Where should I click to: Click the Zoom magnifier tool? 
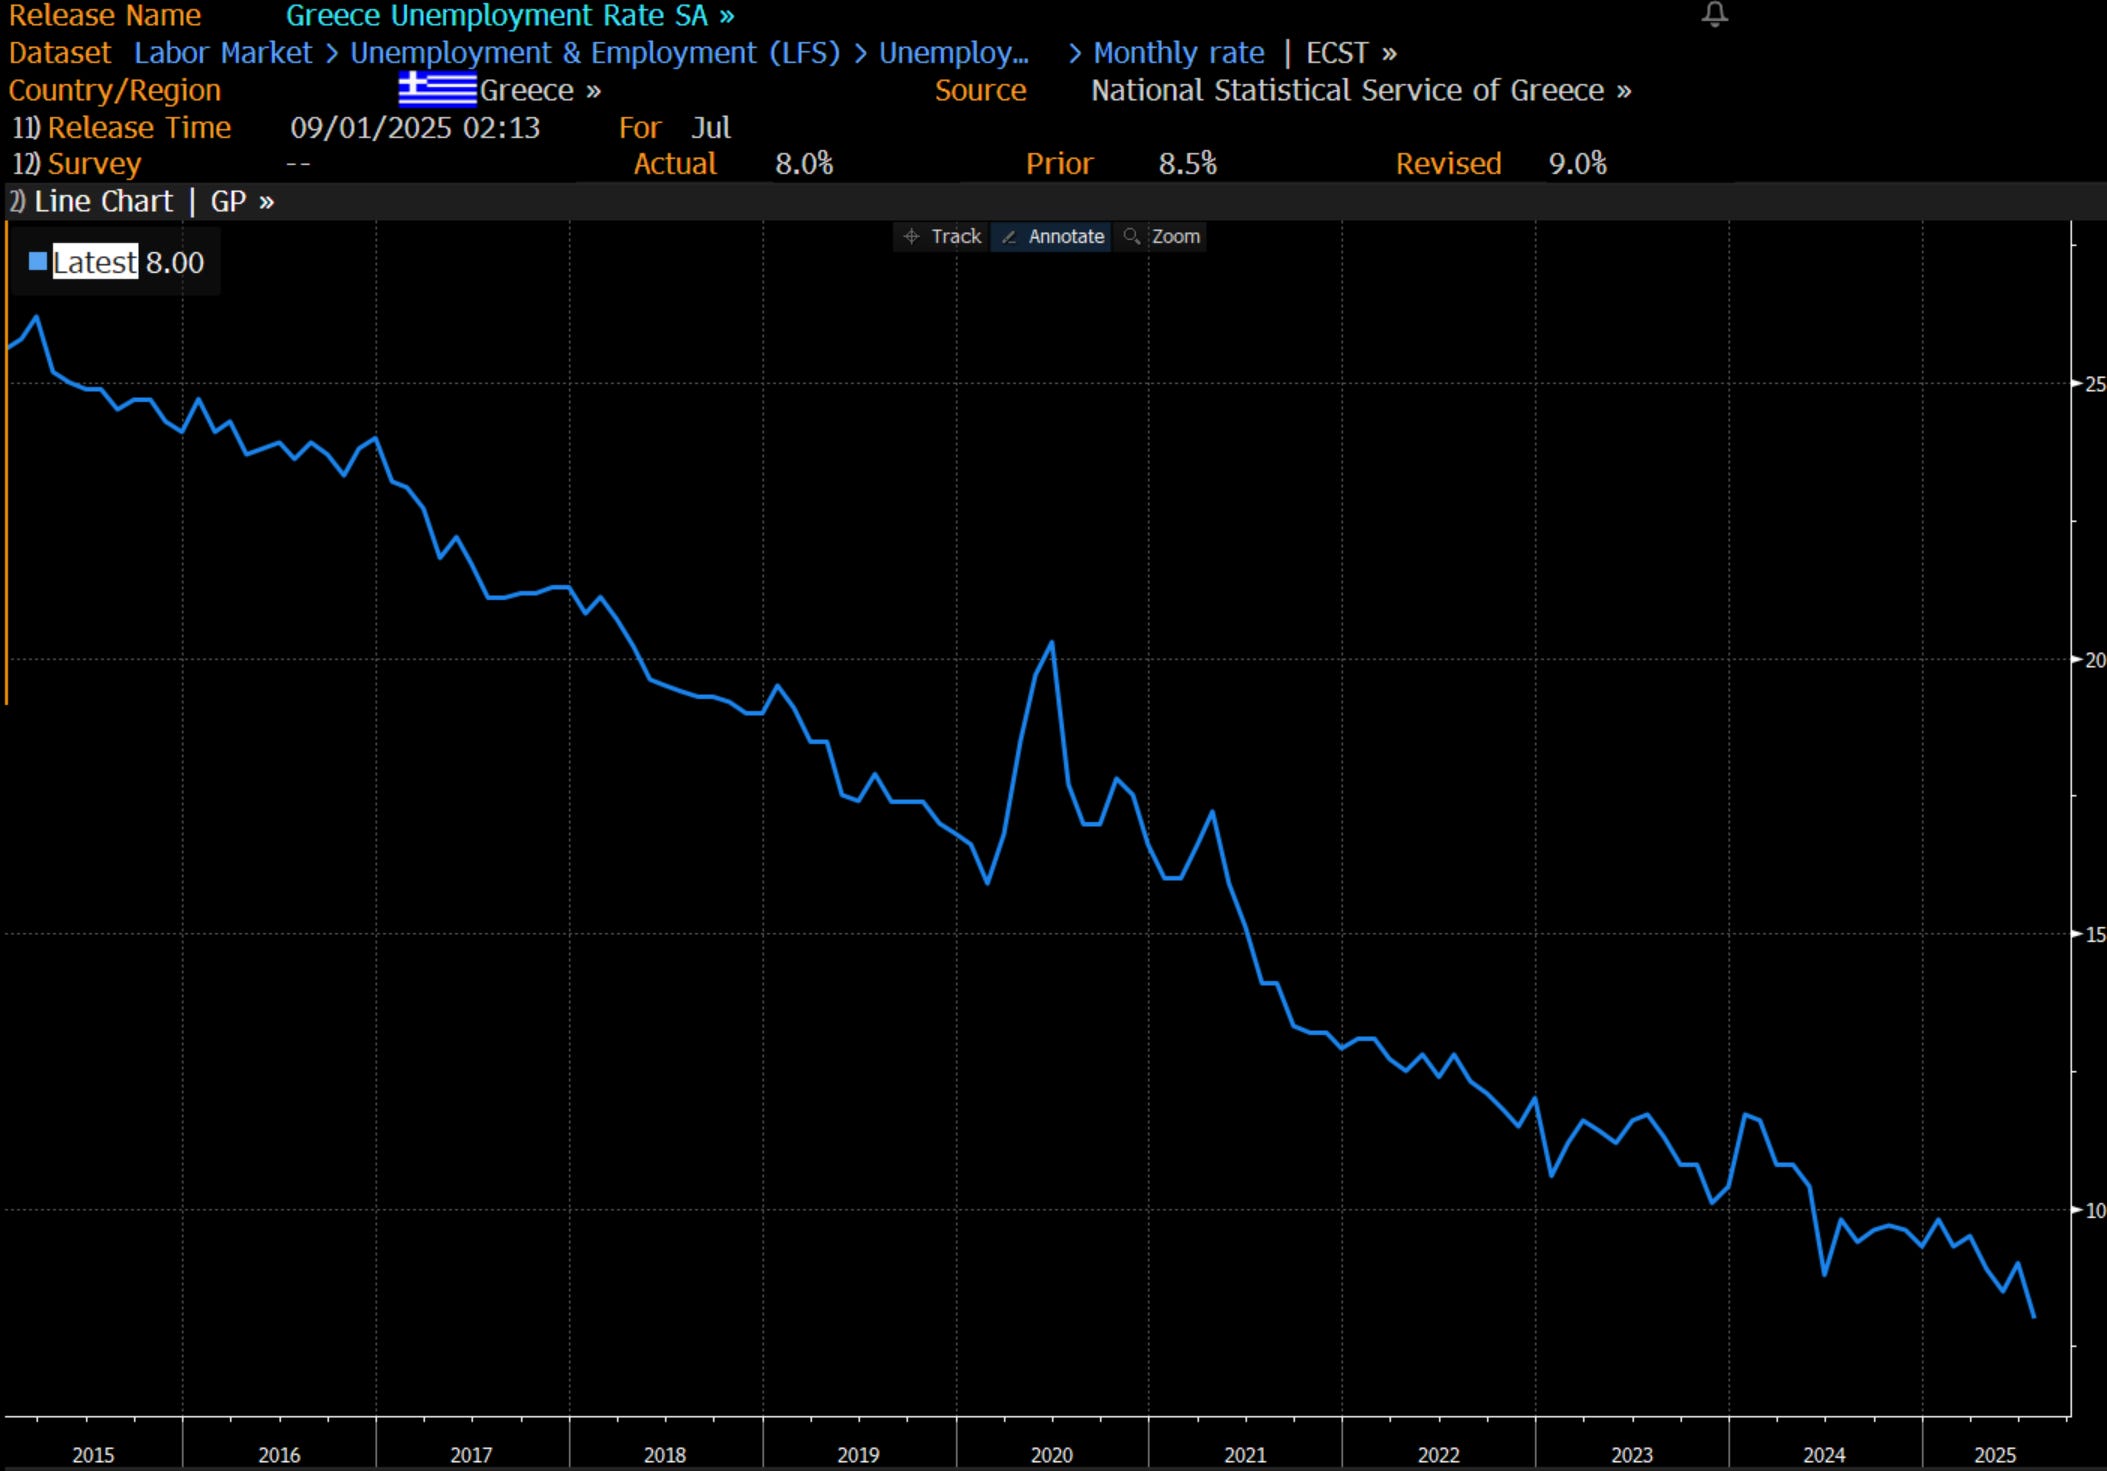pos(1162,237)
